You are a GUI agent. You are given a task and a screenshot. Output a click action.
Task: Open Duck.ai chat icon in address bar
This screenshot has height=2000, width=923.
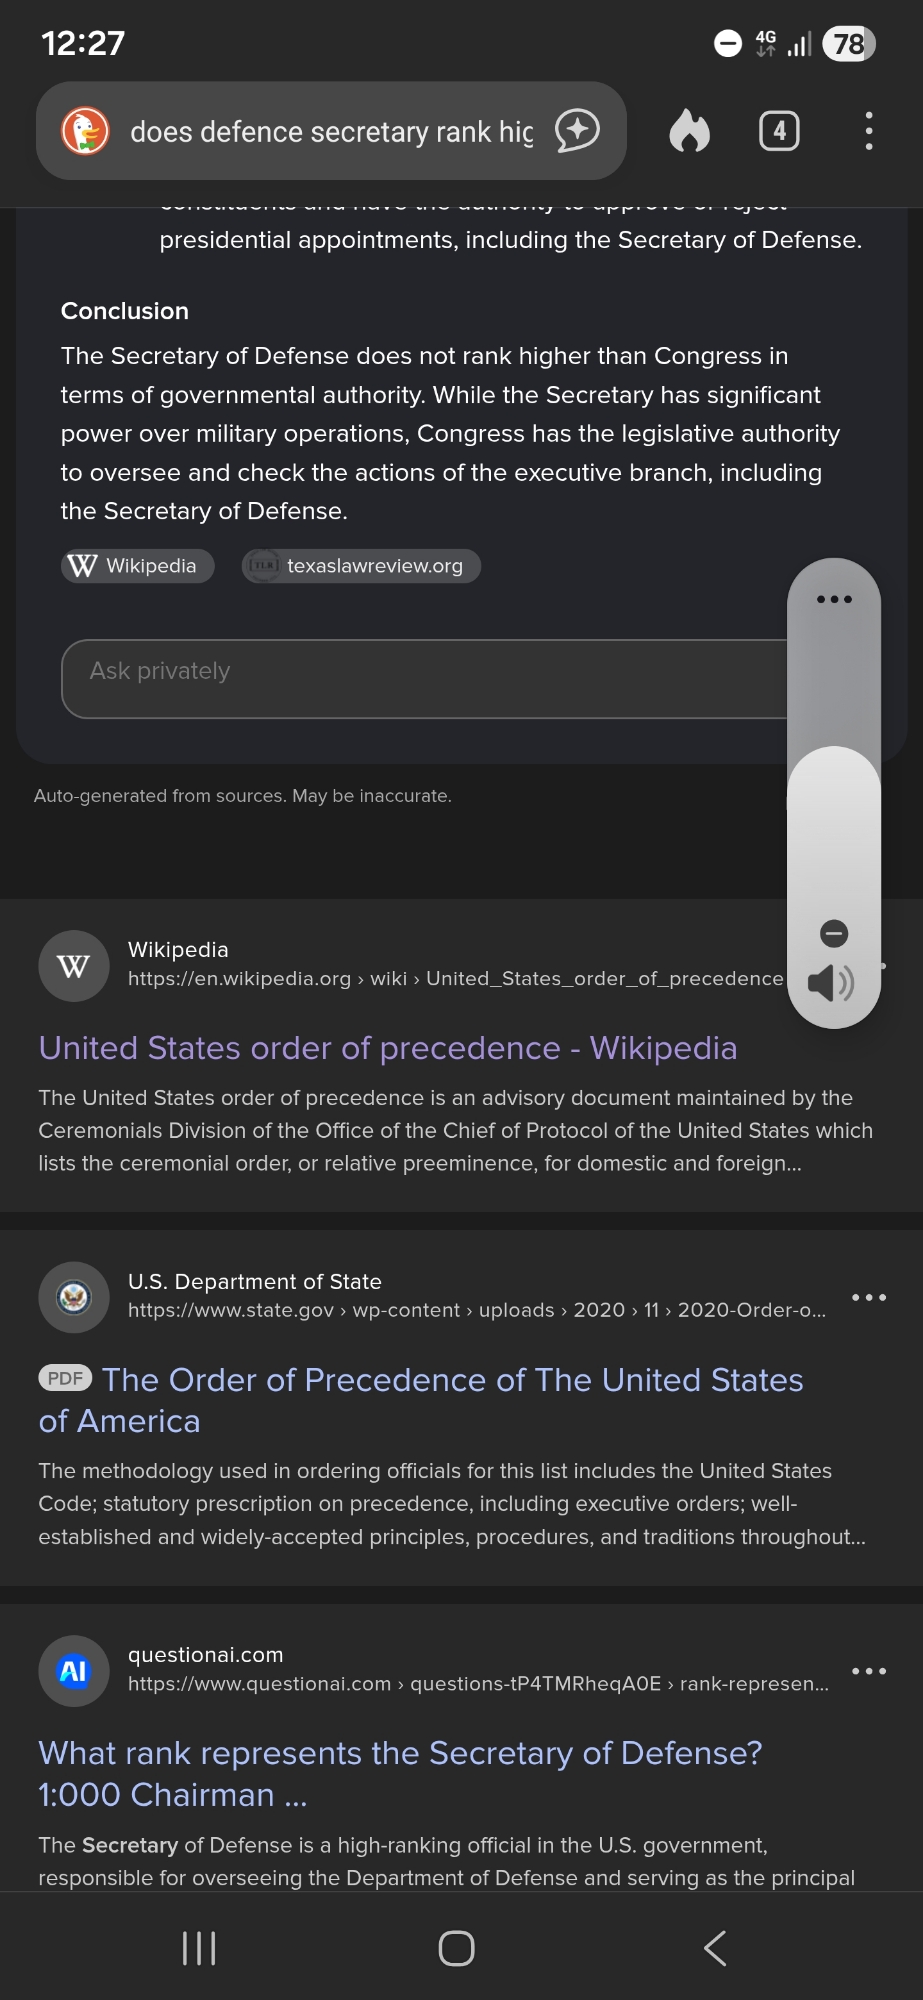(x=577, y=131)
